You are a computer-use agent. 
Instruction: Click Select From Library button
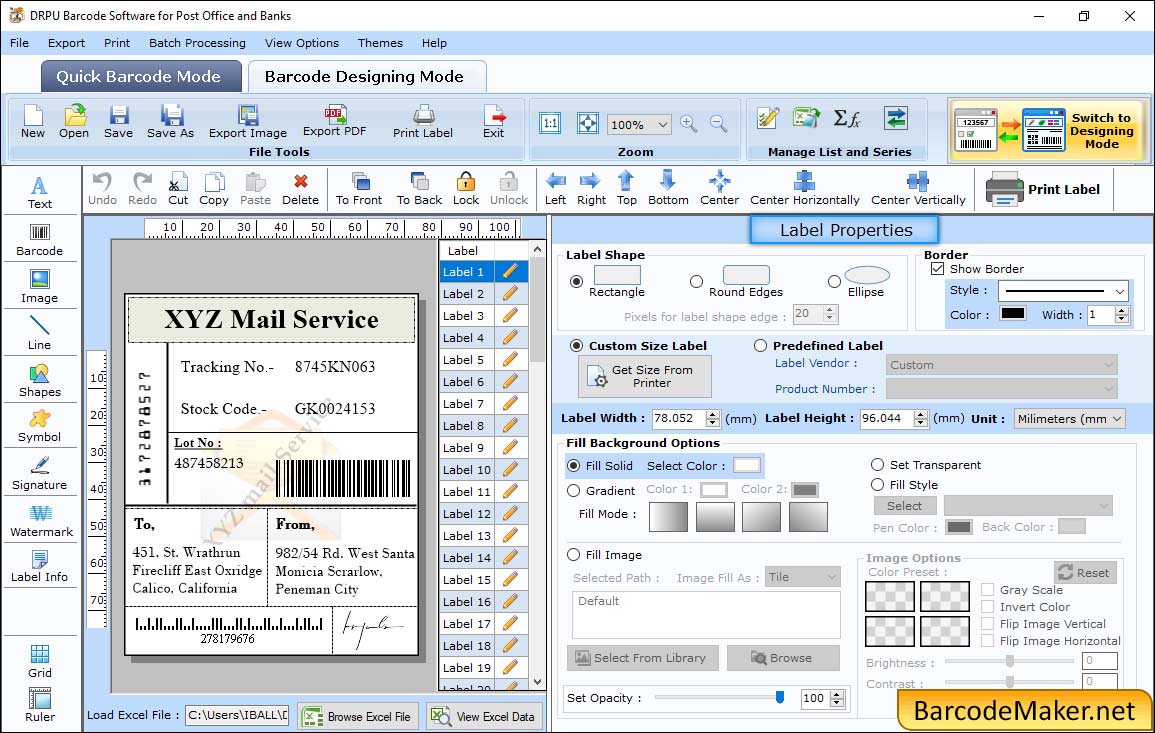click(x=641, y=658)
